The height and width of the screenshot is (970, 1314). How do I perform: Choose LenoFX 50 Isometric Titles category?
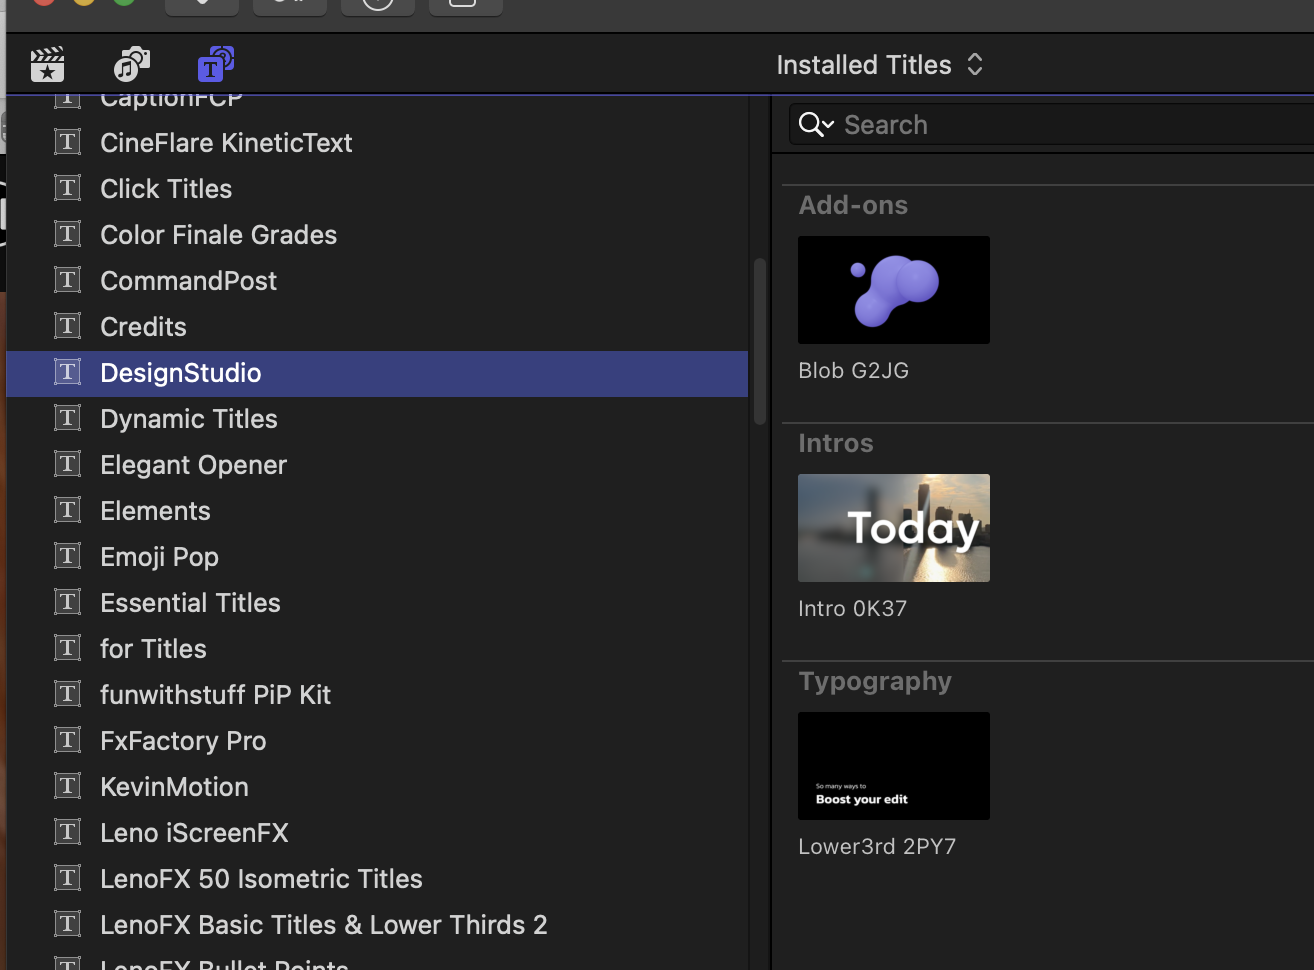pyautogui.click(x=261, y=879)
